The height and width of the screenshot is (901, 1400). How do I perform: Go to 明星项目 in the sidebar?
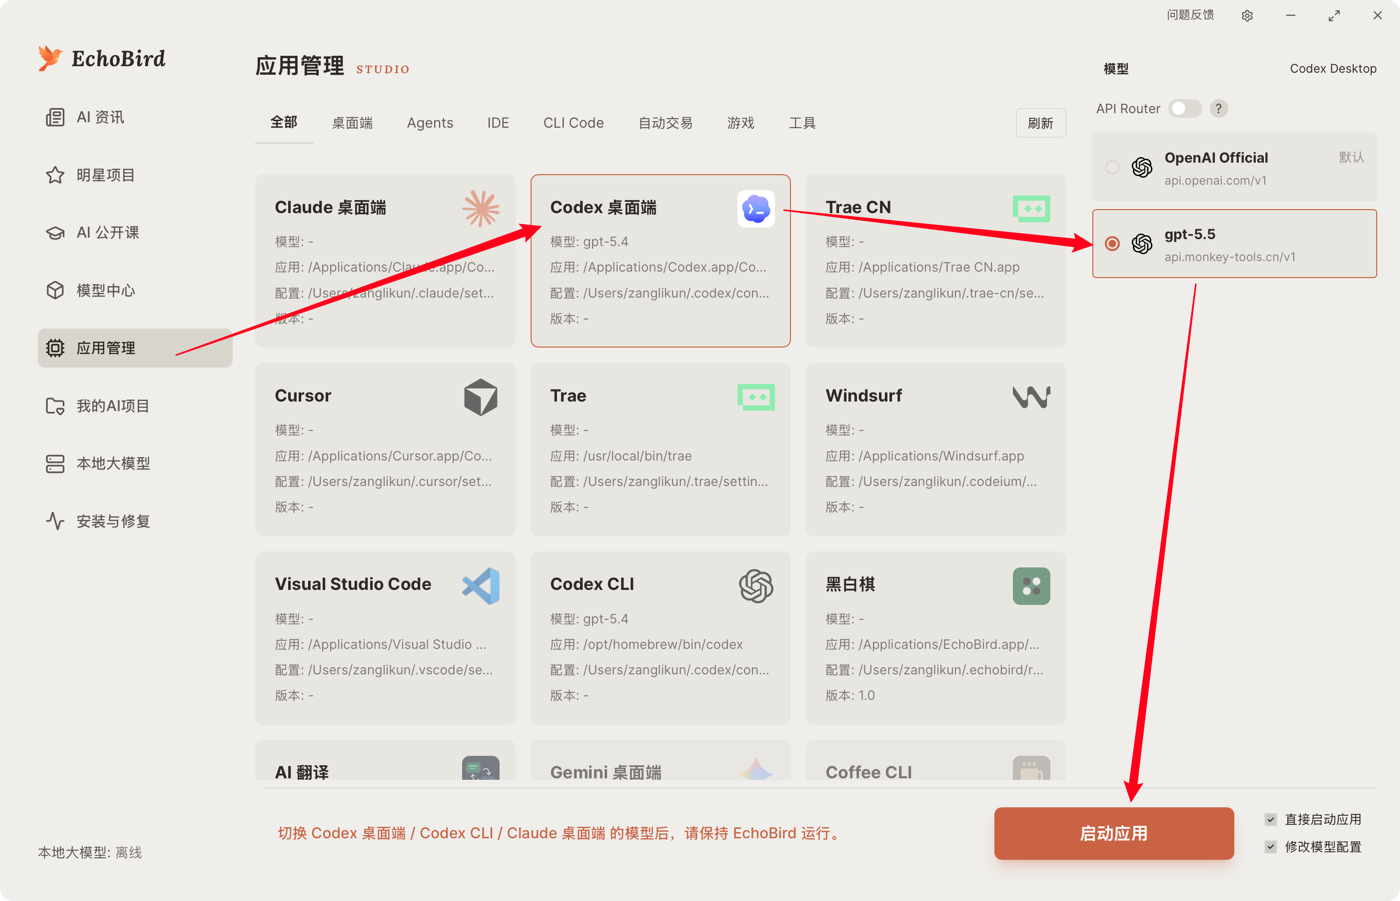point(135,175)
